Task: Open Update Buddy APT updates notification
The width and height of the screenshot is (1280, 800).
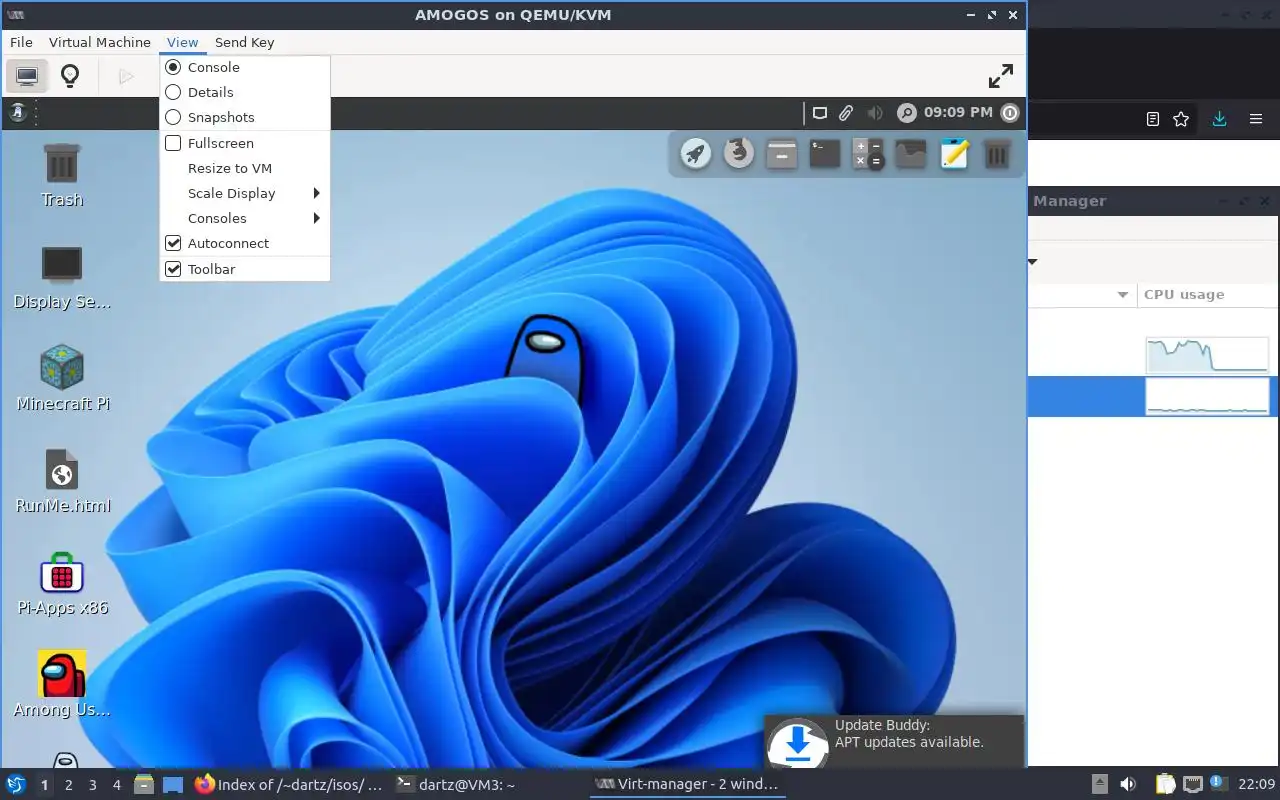Action: tap(895, 742)
